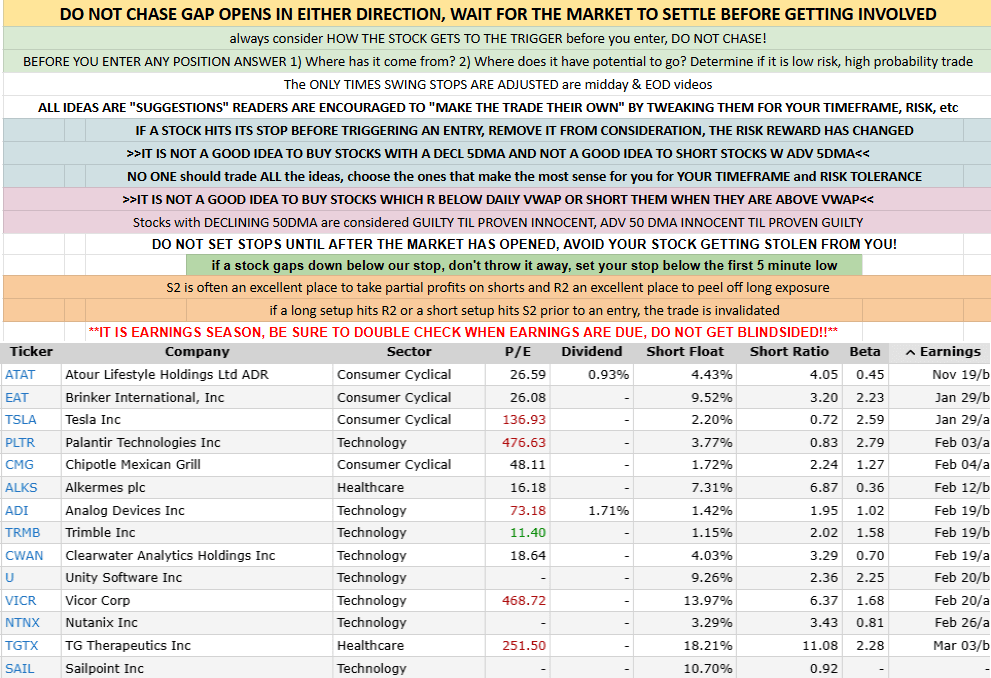Open the ADI ticker link
Viewport: 991px width, 678px height.
point(16,511)
